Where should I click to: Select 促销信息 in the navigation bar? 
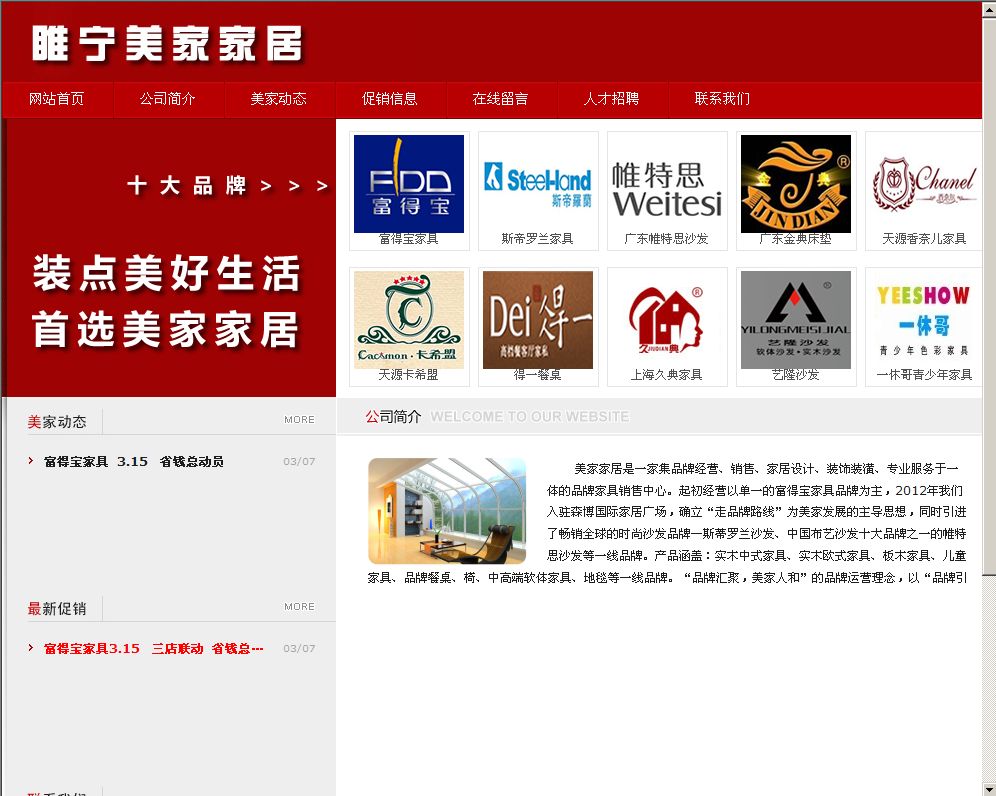(x=390, y=99)
